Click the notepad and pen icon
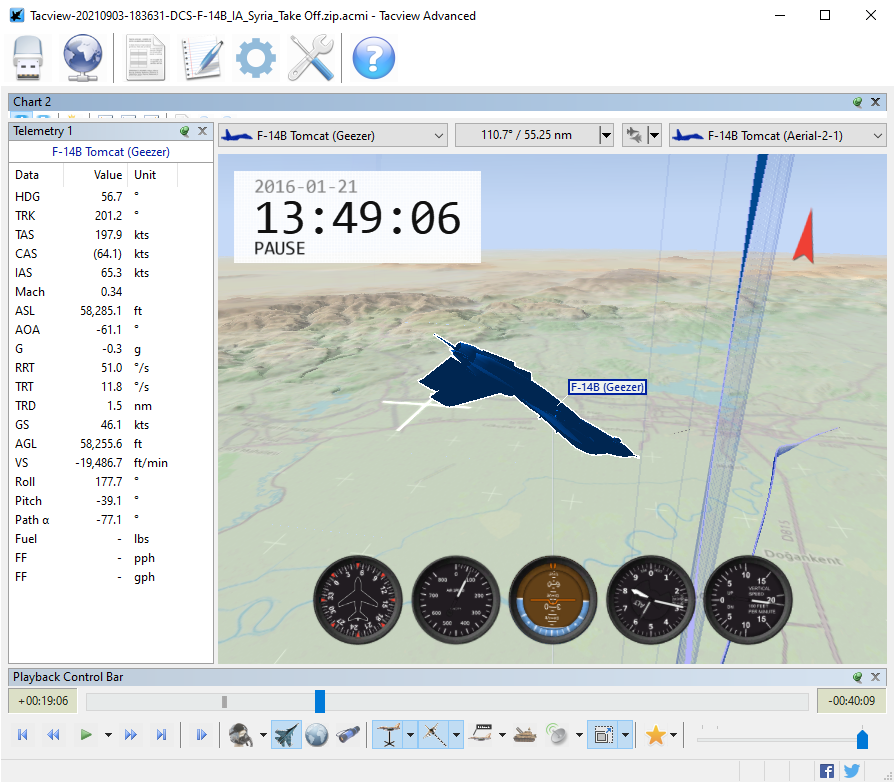The width and height of the screenshot is (895, 783). 201,58
